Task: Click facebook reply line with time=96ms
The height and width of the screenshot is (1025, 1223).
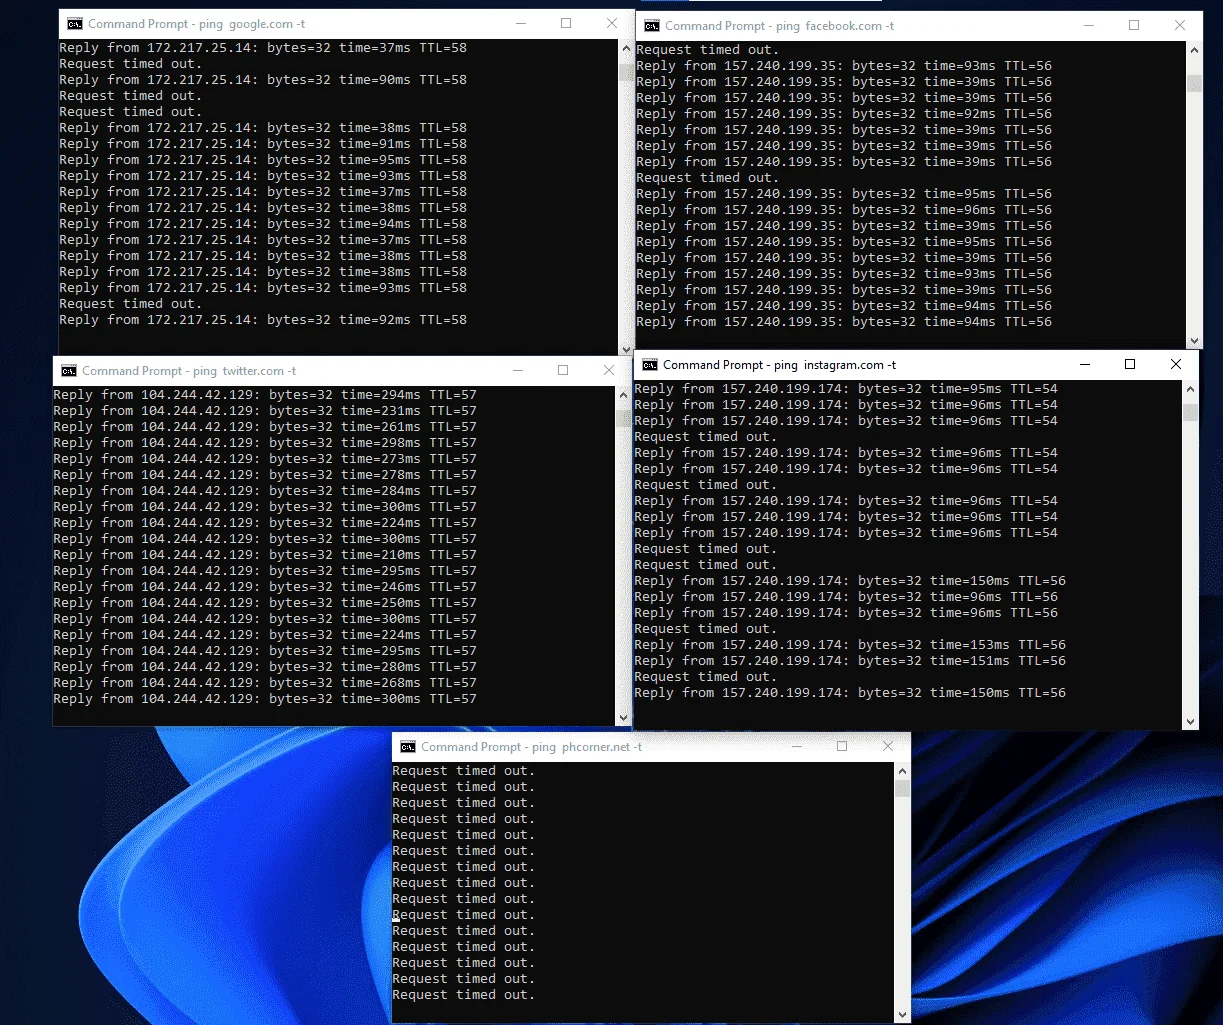Action: click(844, 210)
